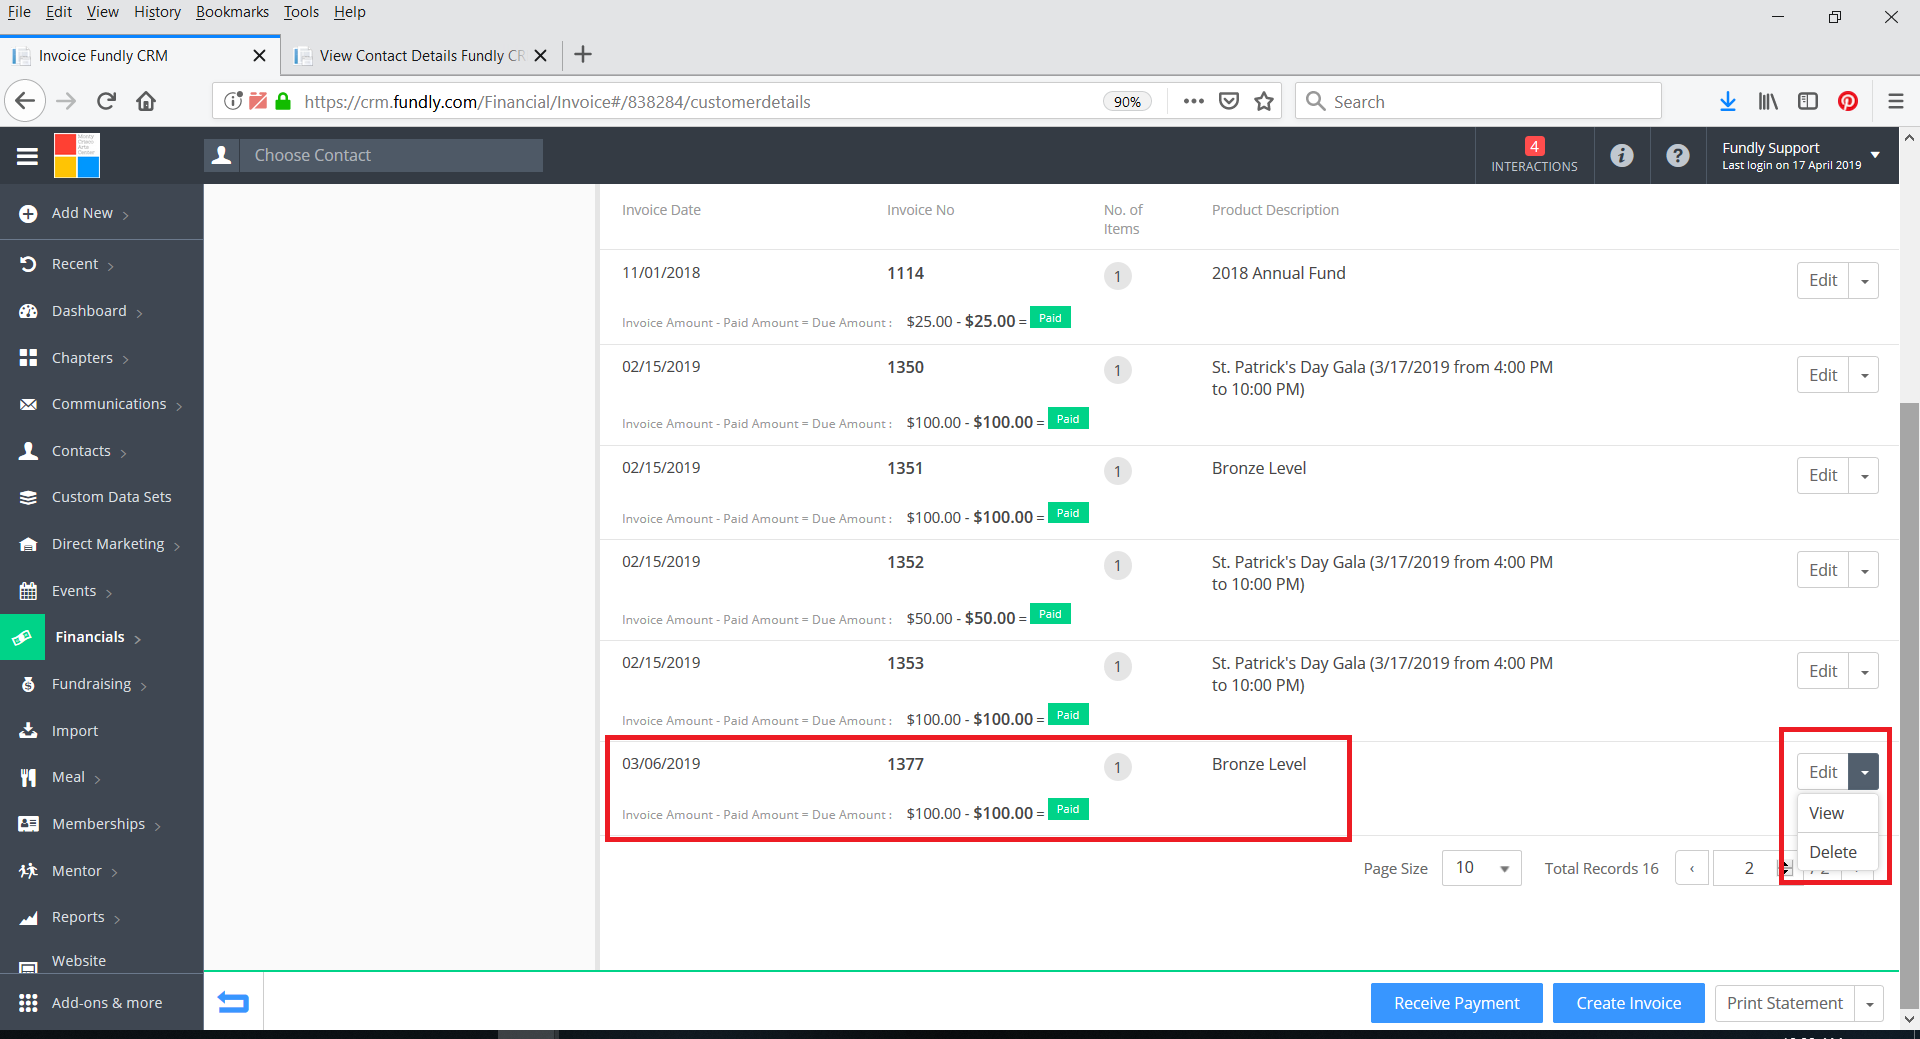Expand Print Statement dropdown arrow

click(x=1869, y=1003)
